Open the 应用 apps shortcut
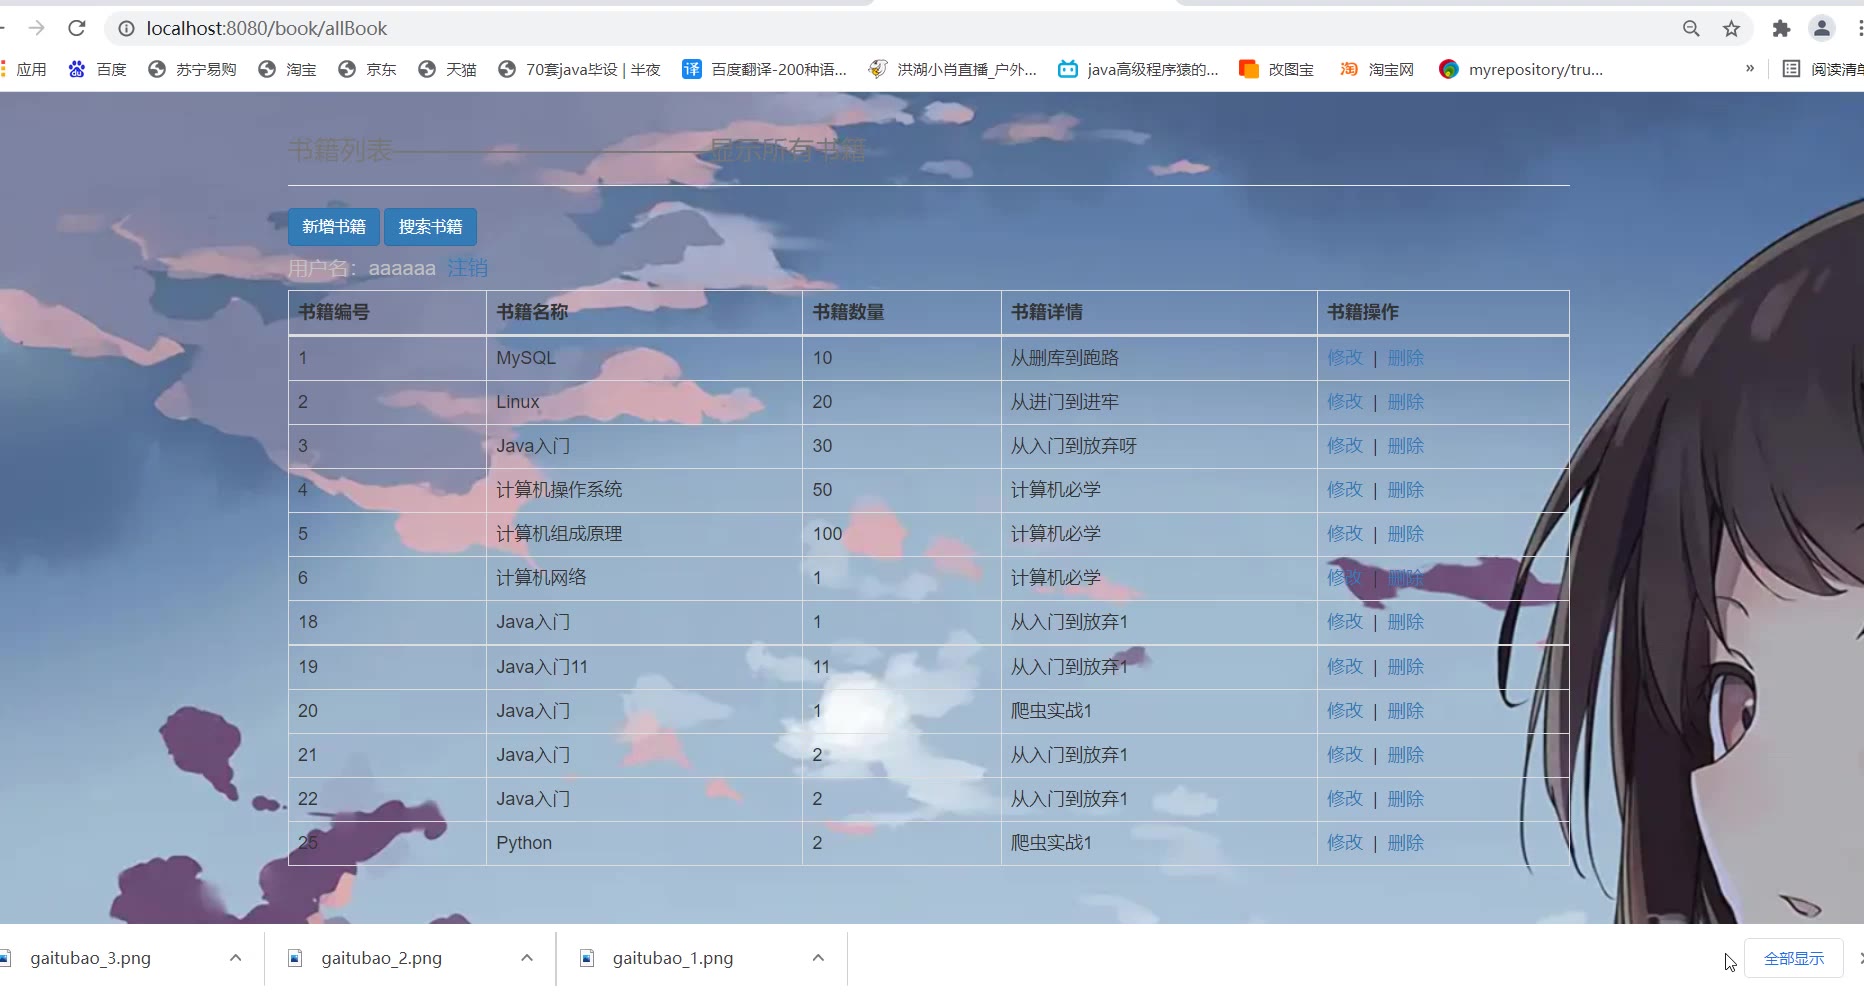 click(x=24, y=69)
